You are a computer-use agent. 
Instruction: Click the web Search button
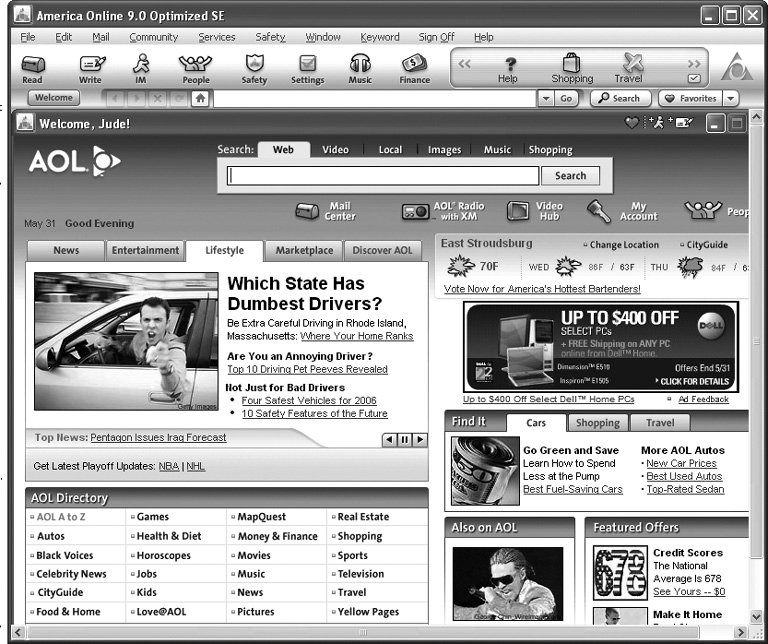tap(570, 176)
